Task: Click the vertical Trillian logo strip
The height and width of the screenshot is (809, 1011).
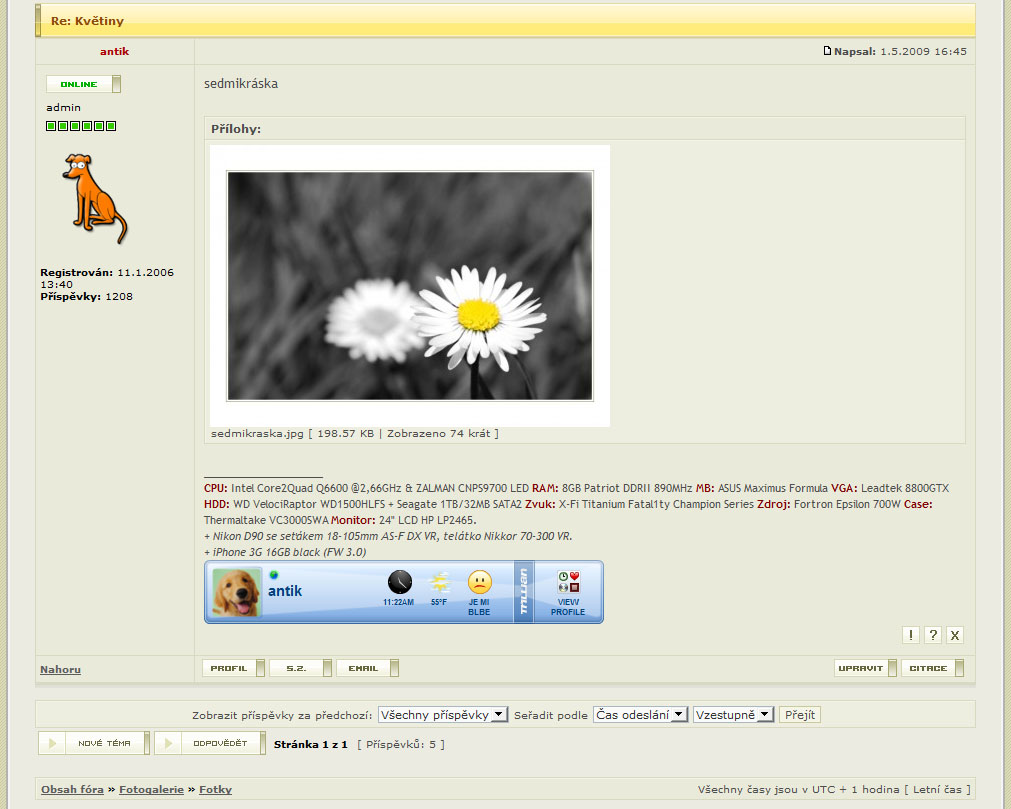Action: click(524, 592)
